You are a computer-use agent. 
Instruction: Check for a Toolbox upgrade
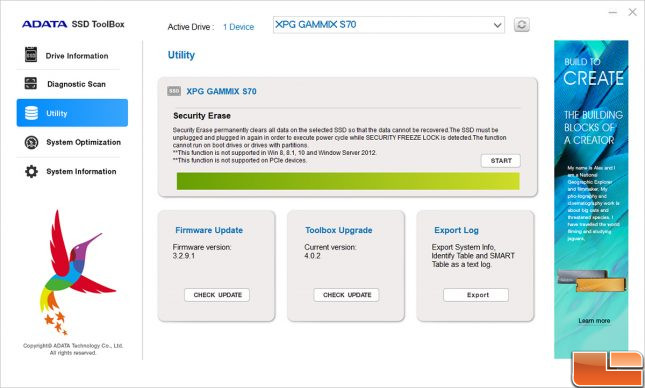[x=346, y=295]
